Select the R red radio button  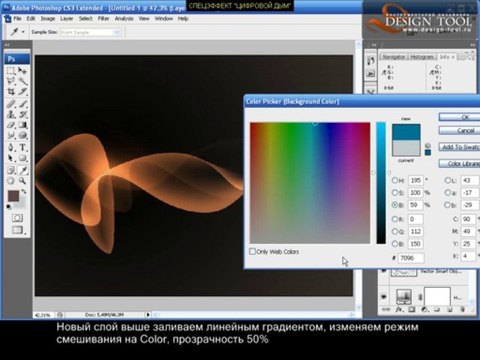395,219
